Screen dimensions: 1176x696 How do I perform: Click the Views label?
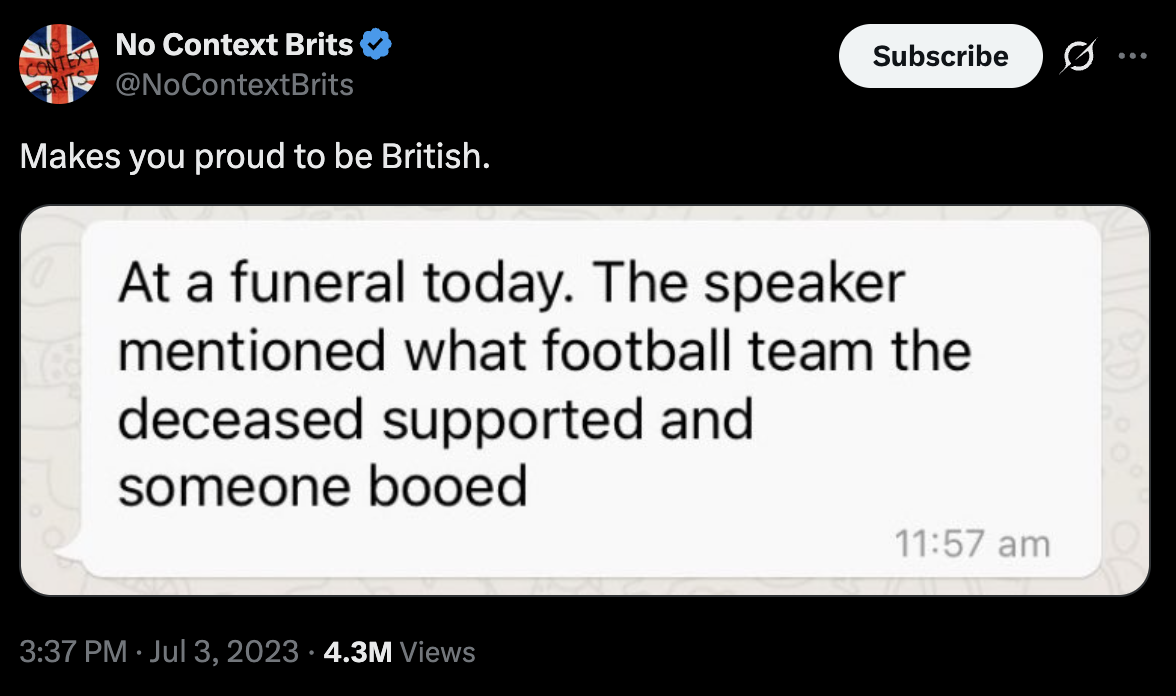pos(437,653)
